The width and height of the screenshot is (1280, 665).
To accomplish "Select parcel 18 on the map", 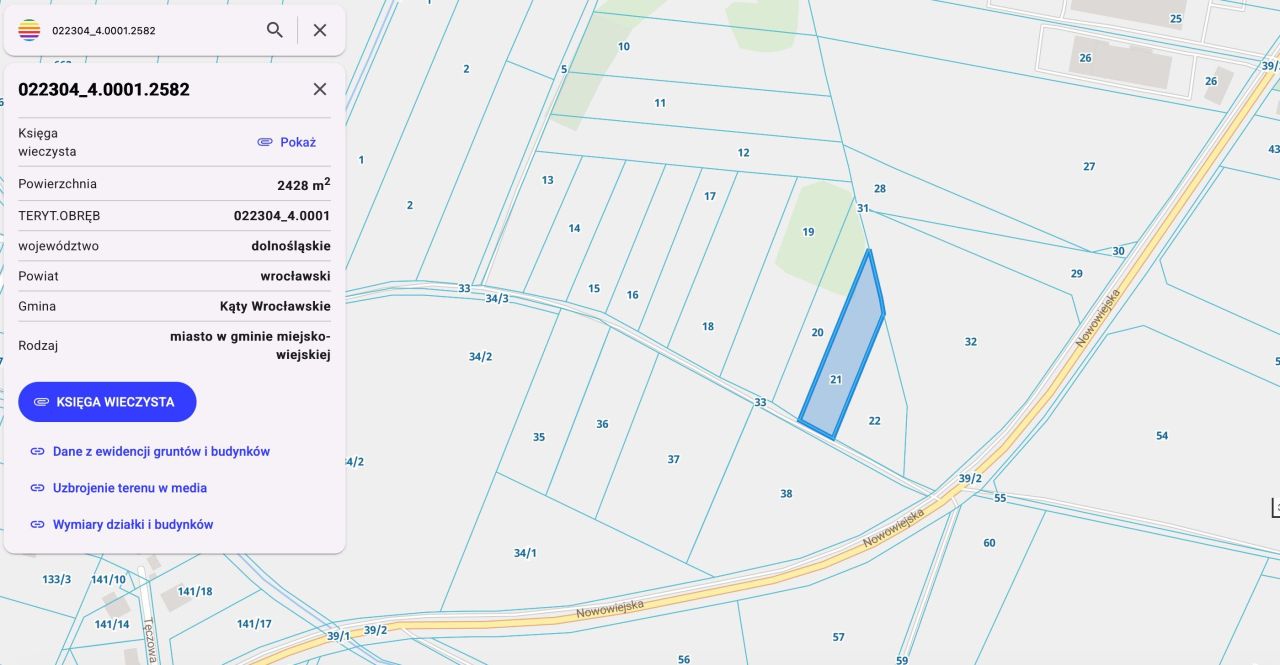I will pos(708,327).
